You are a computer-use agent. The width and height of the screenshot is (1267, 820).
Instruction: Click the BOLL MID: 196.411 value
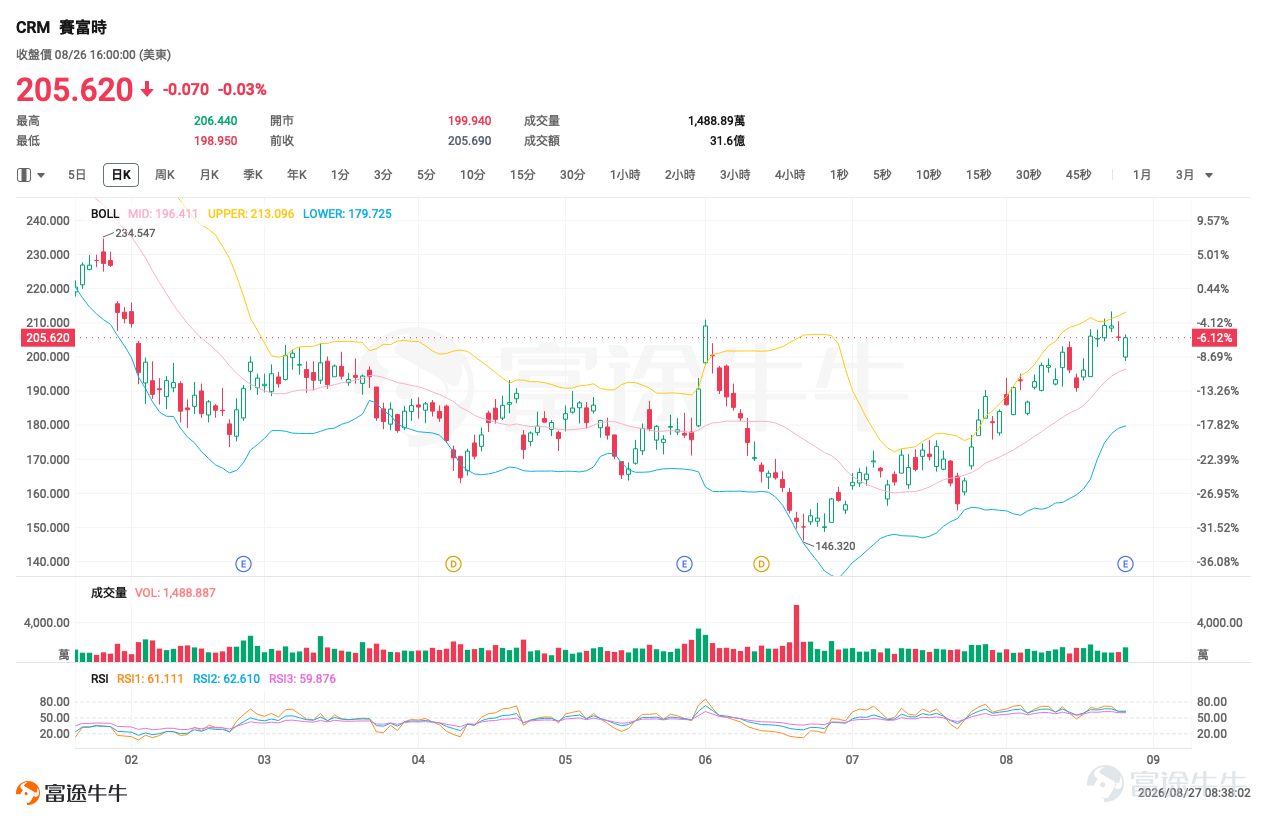[163, 214]
